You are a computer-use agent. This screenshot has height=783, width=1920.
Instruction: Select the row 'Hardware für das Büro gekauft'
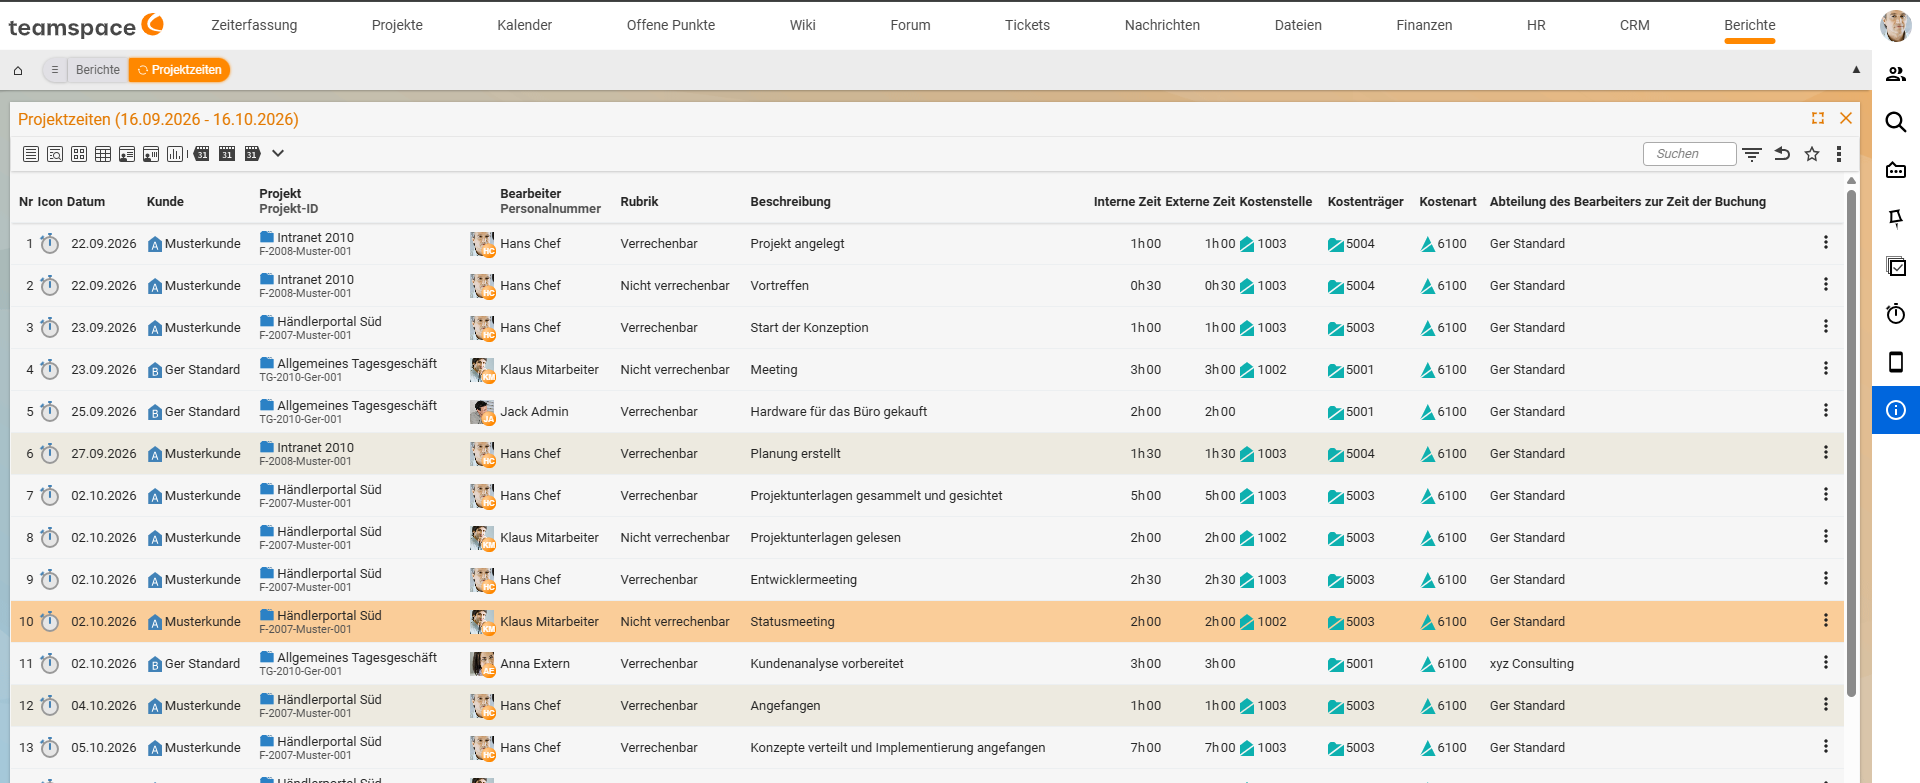(x=927, y=411)
